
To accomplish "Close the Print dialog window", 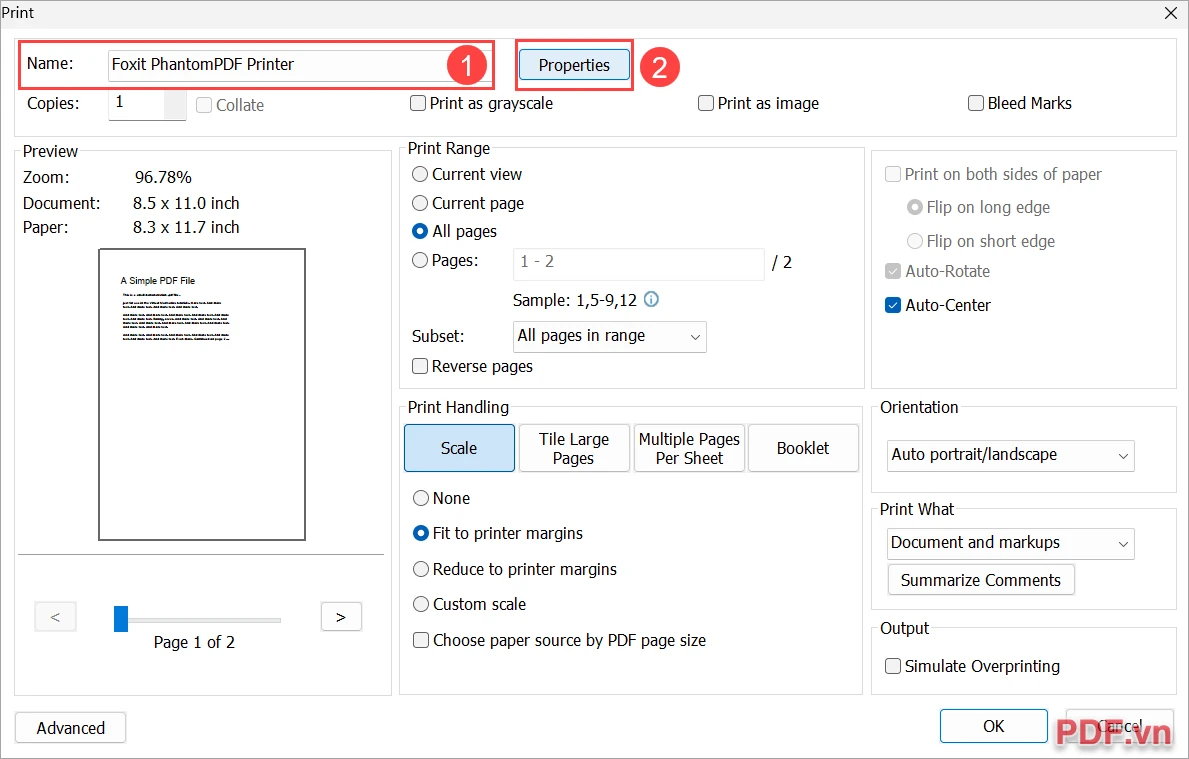I will pyautogui.click(x=1170, y=13).
